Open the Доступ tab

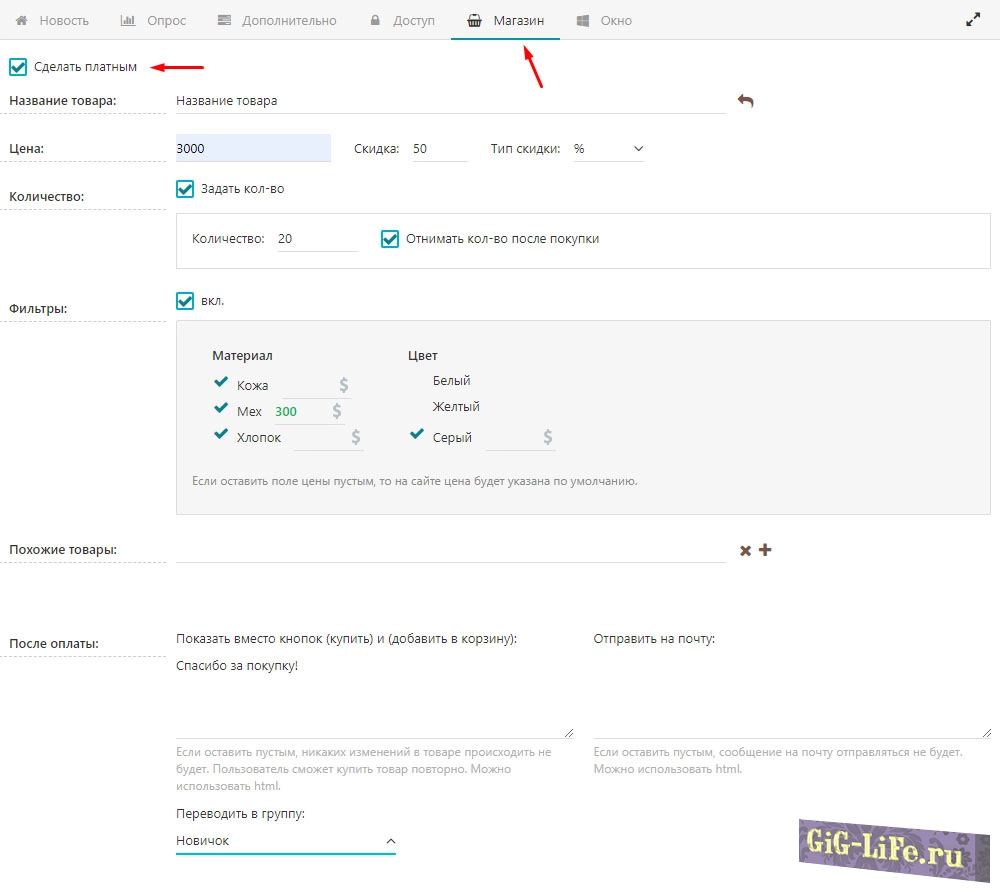[402, 20]
